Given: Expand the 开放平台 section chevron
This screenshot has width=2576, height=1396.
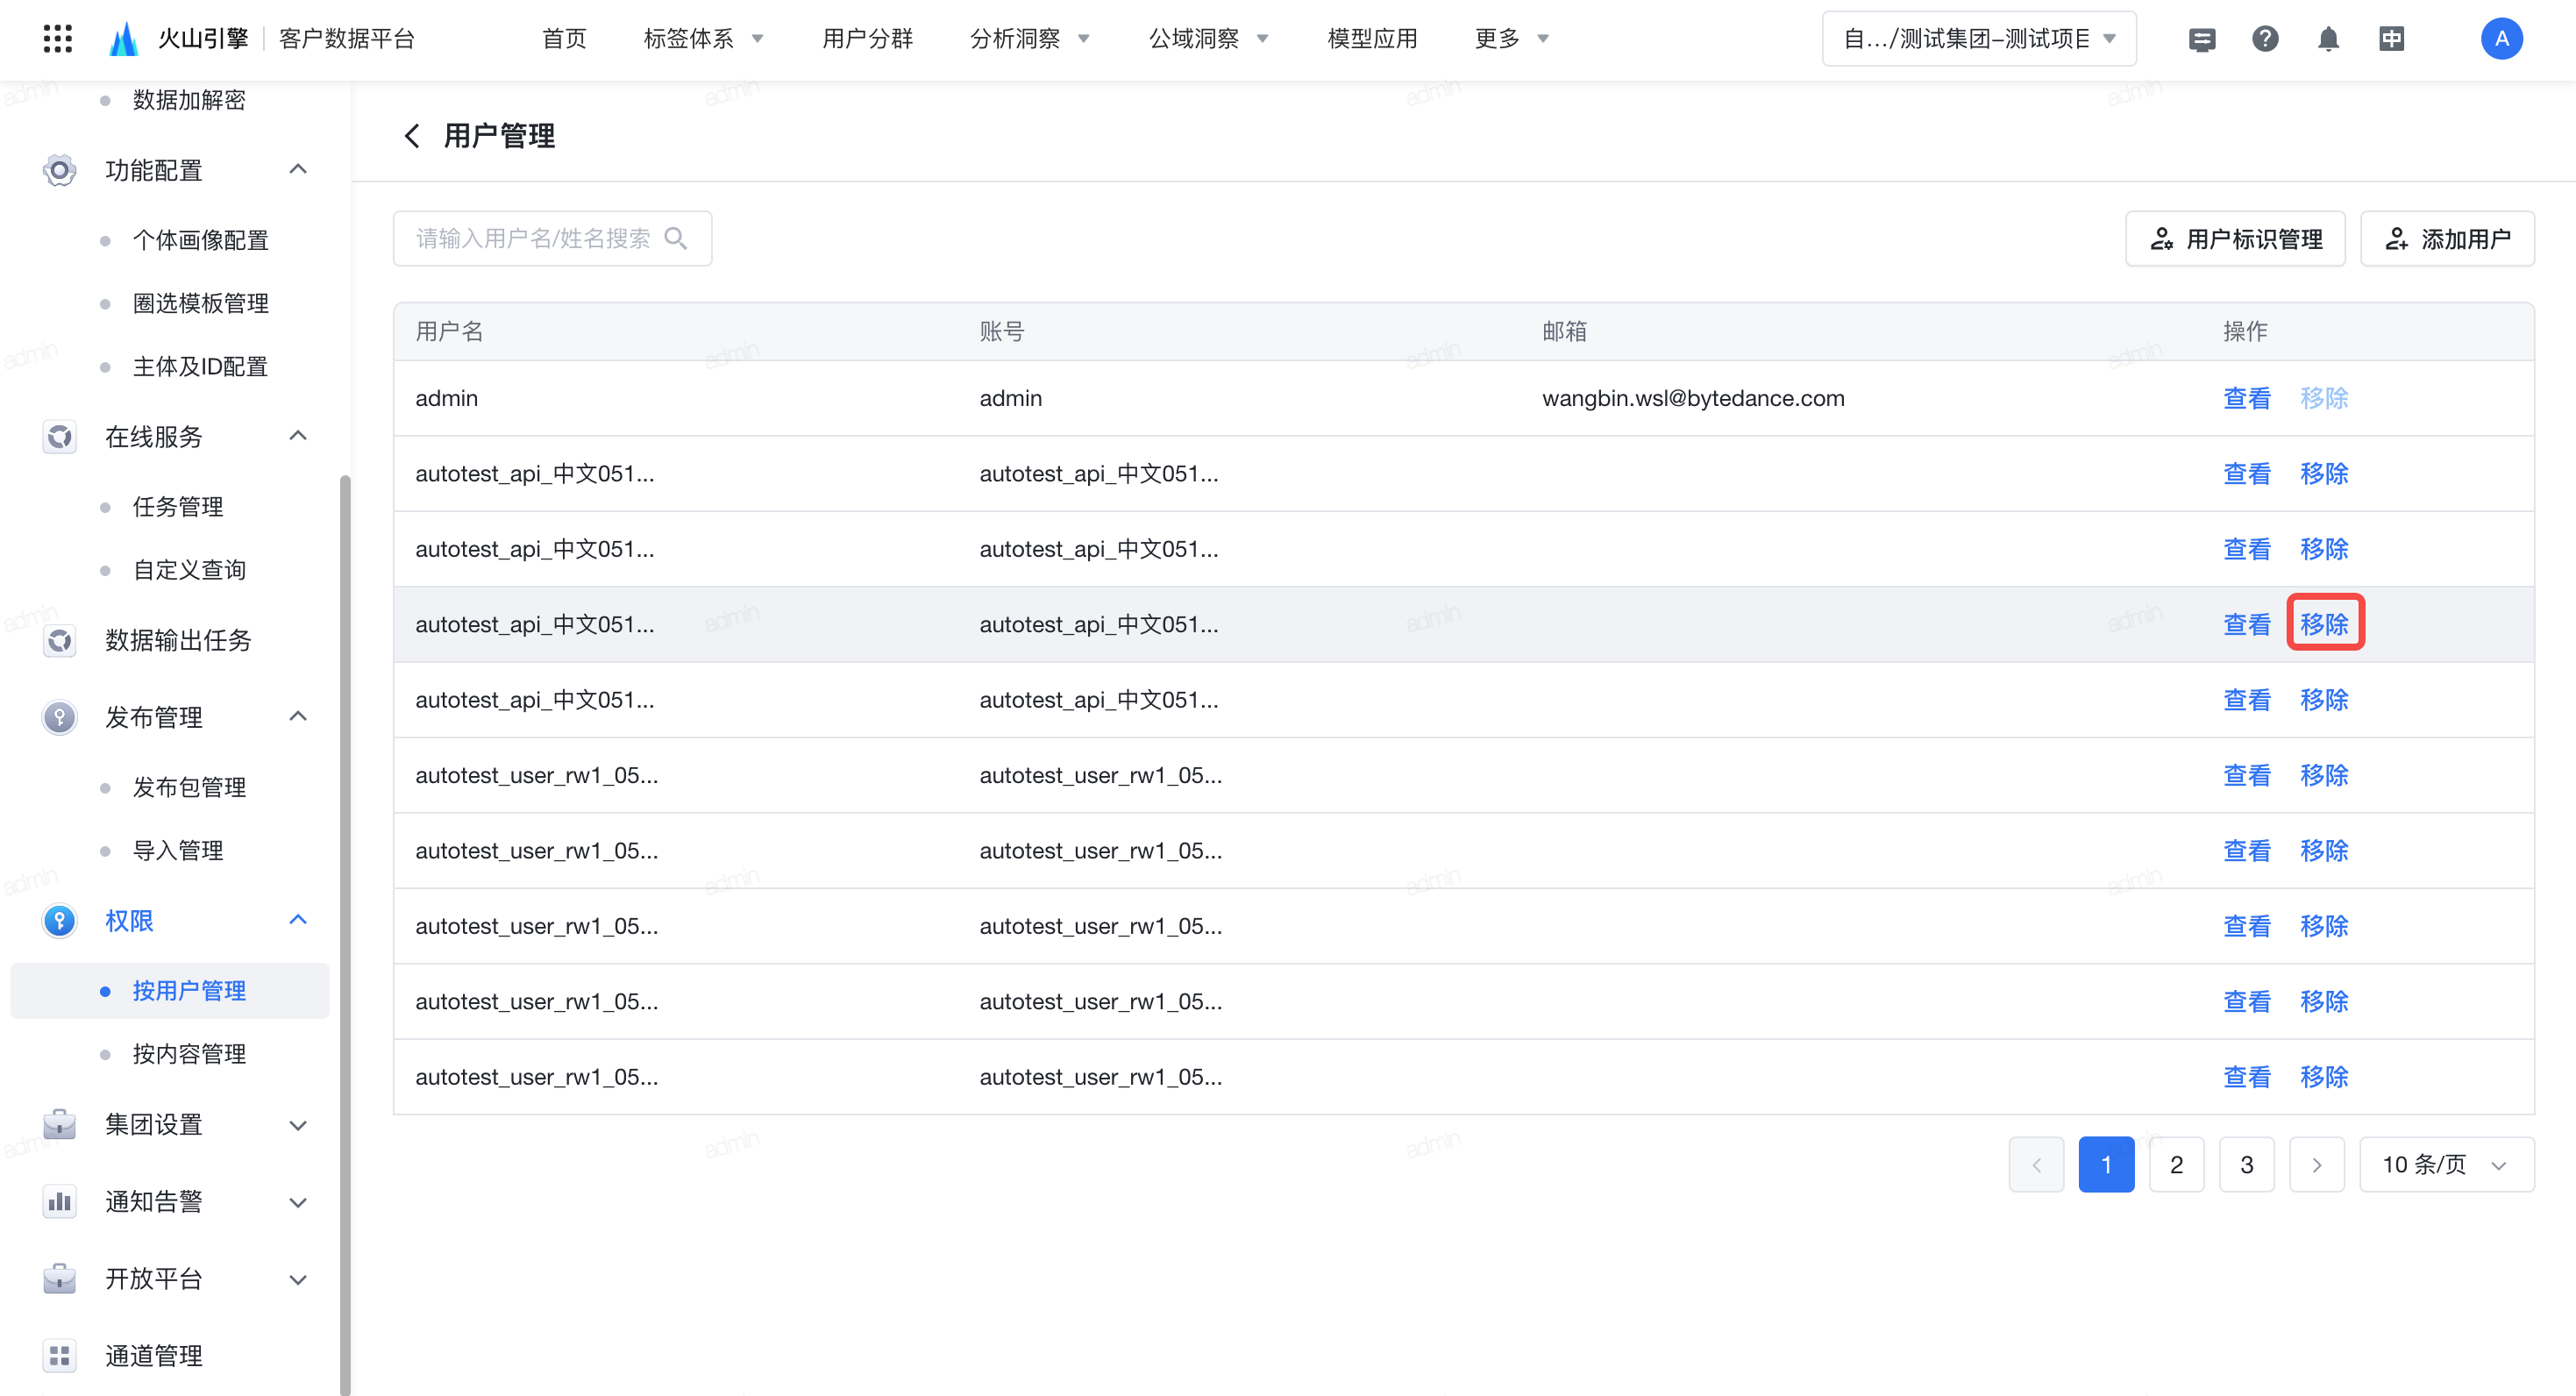Looking at the screenshot, I should (x=298, y=1279).
